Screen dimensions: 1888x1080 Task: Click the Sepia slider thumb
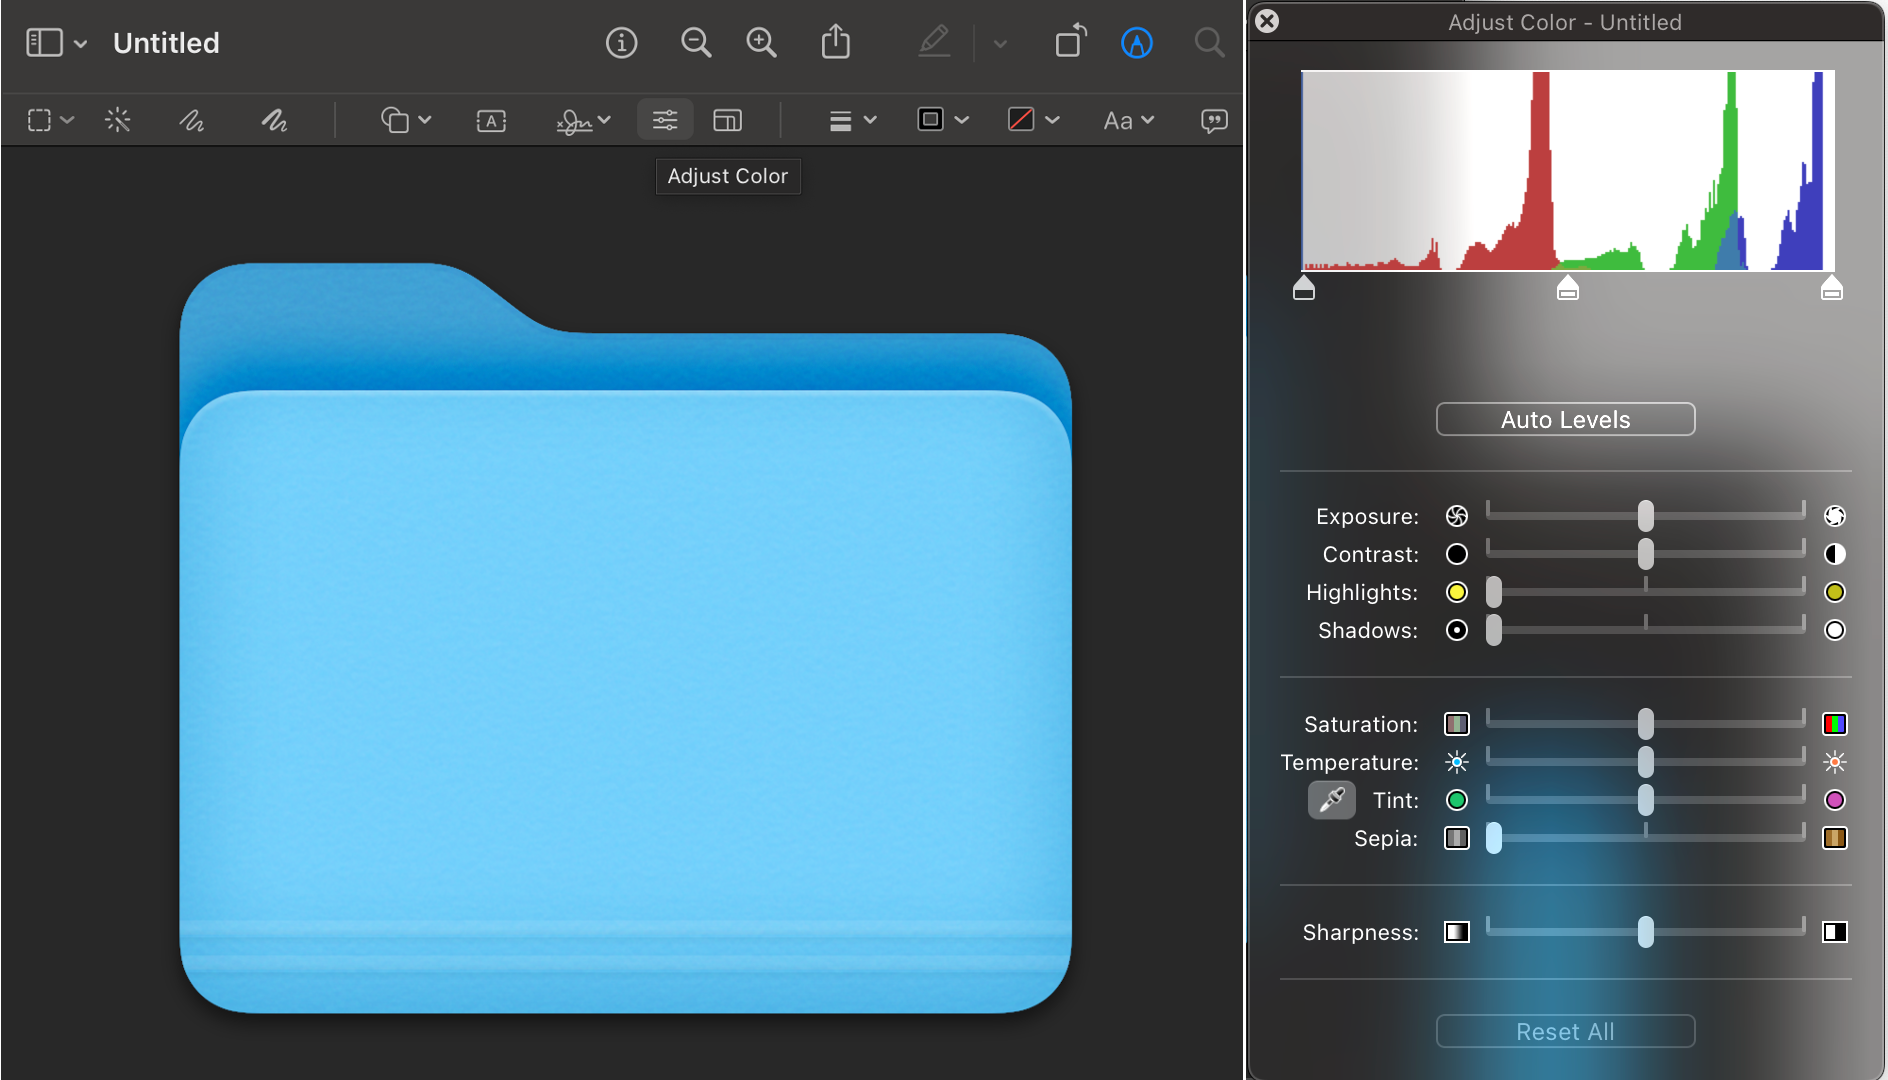[1494, 838]
